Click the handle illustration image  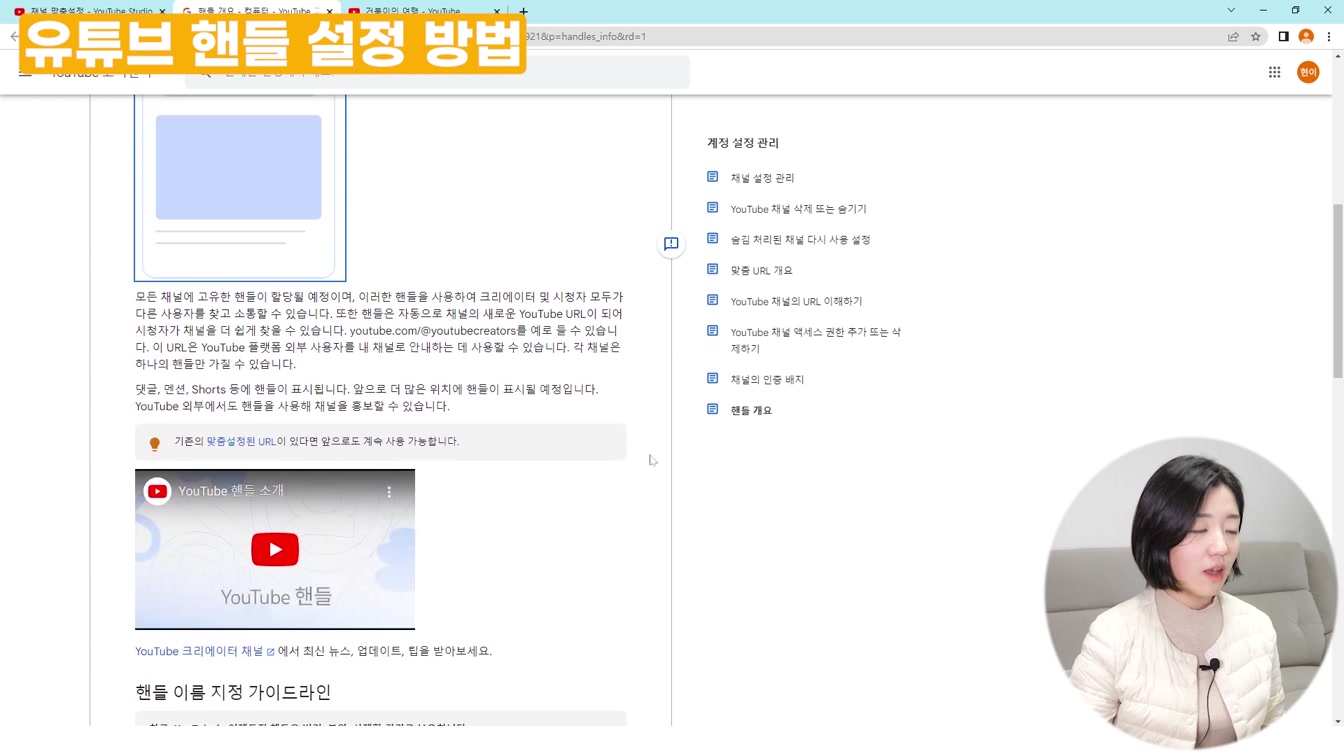[x=240, y=187]
